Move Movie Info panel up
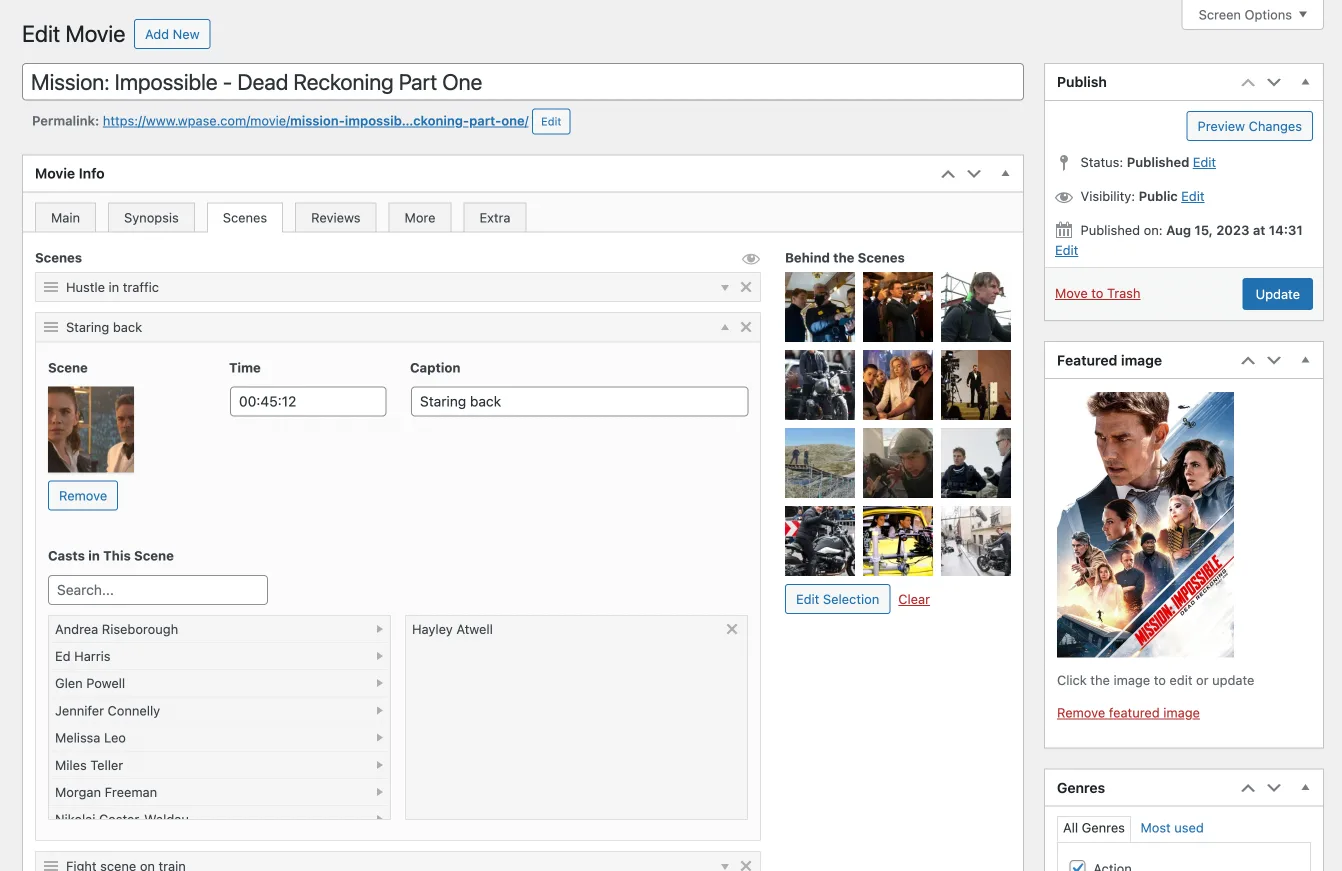This screenshot has width=1342, height=871. pos(948,174)
